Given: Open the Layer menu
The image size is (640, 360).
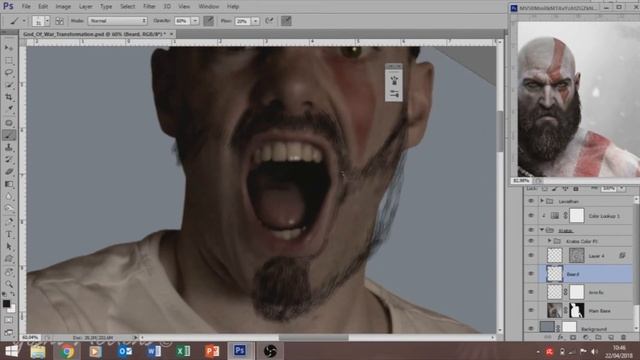Looking at the screenshot, I should 85,7.
